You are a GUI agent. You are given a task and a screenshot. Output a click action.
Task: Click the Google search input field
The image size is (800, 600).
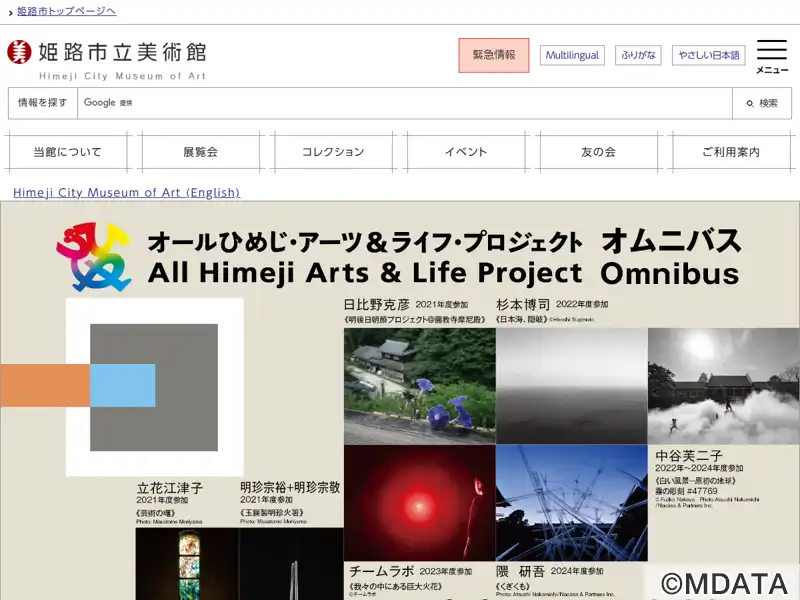click(405, 103)
